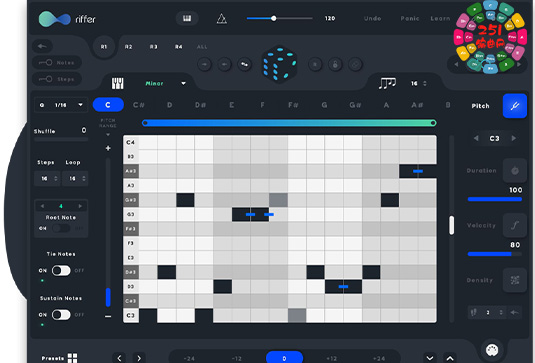Viewport: 535px width, 363px height.
Task: Click the Panic button
Action: 410,18
